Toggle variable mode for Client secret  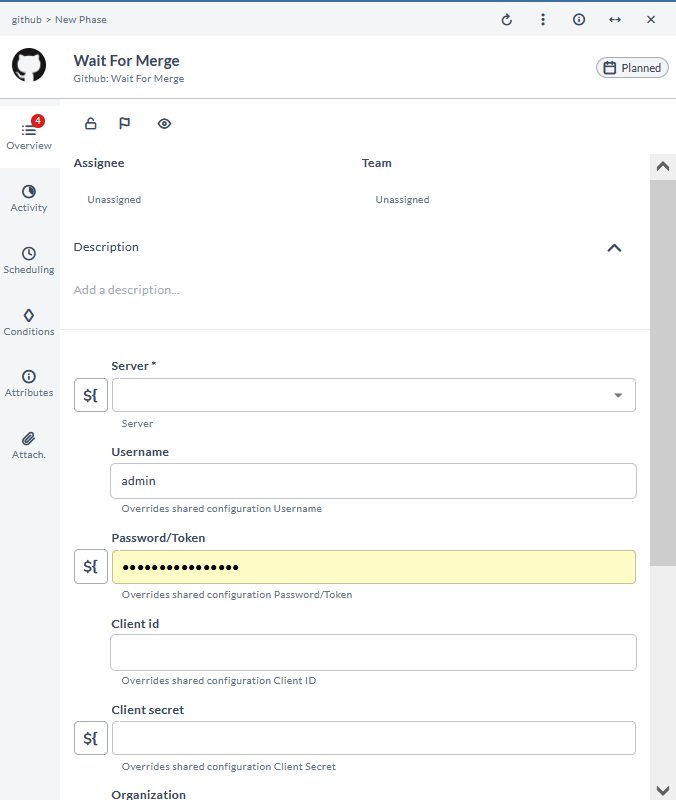[91, 738]
